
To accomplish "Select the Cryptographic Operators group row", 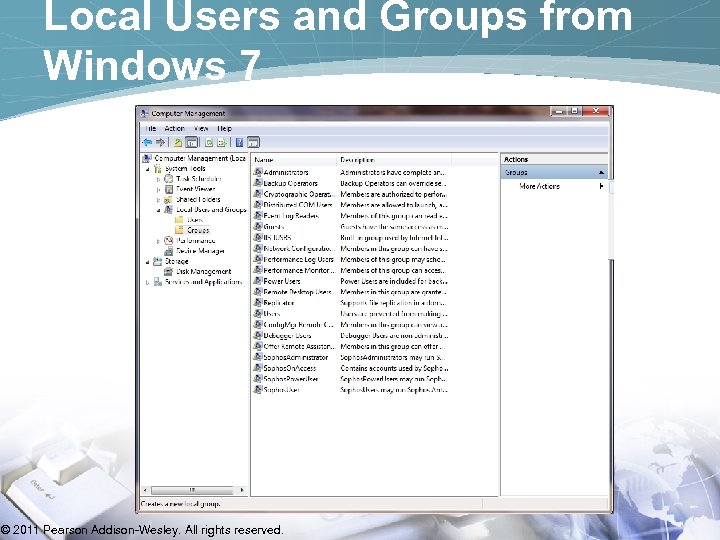I will [x=351, y=194].
